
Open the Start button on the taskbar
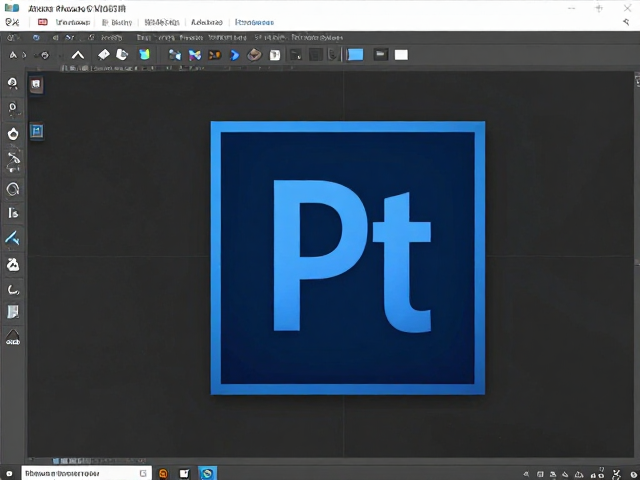pyautogui.click(x=9, y=474)
